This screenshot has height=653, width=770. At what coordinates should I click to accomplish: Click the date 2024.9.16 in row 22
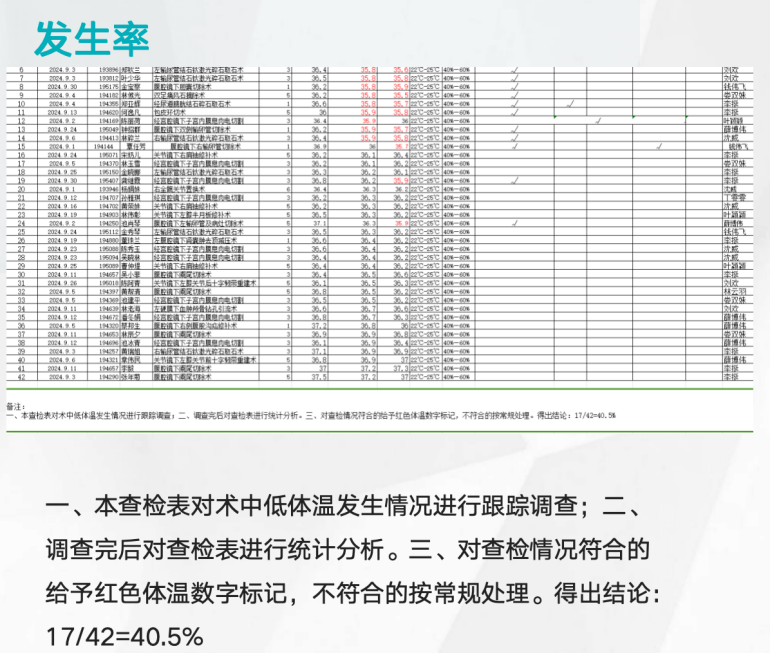[x=62, y=206]
